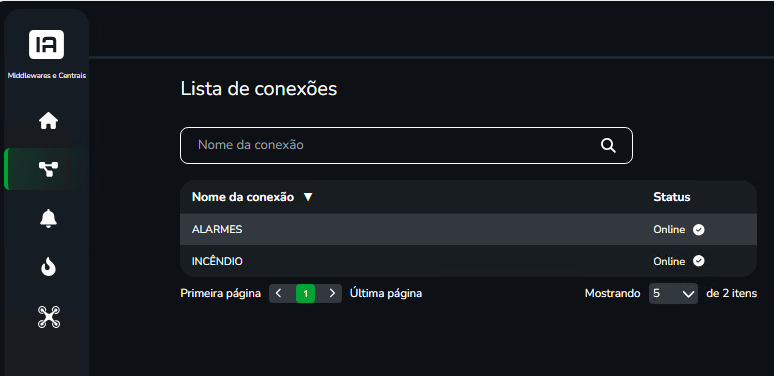Viewport: 774px width, 376px height.
Task: Open the drone icon in sidebar
Action: click(x=48, y=317)
